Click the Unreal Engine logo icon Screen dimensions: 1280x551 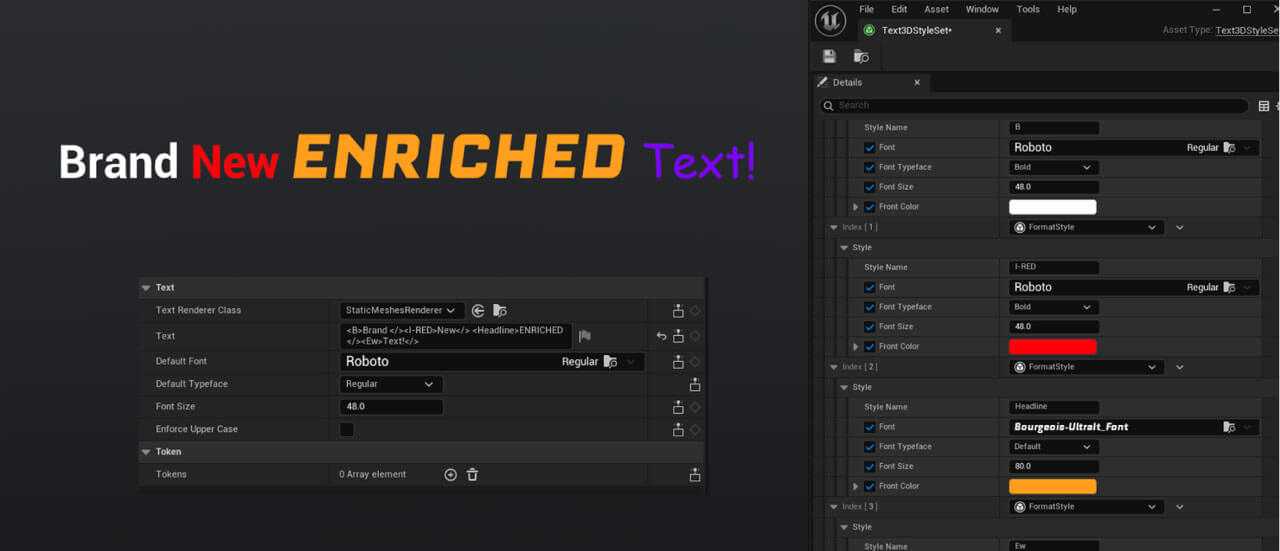pos(830,20)
